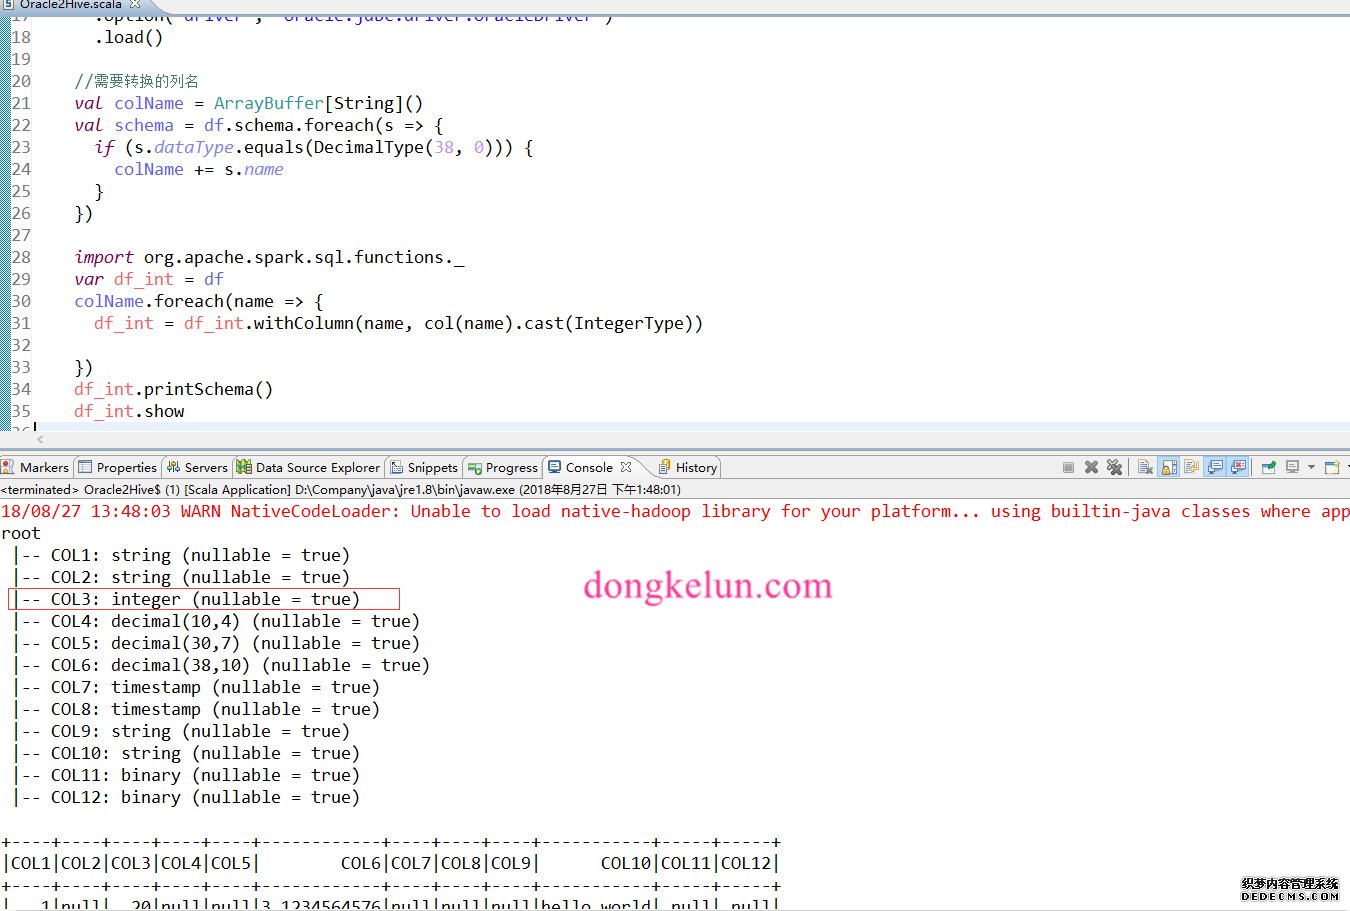Toggle show console on standard output change
This screenshot has width=1350, height=911.
(1215, 467)
